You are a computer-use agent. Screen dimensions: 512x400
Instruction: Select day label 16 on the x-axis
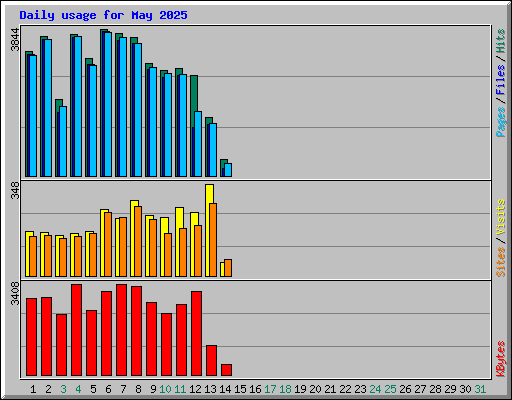click(255, 389)
